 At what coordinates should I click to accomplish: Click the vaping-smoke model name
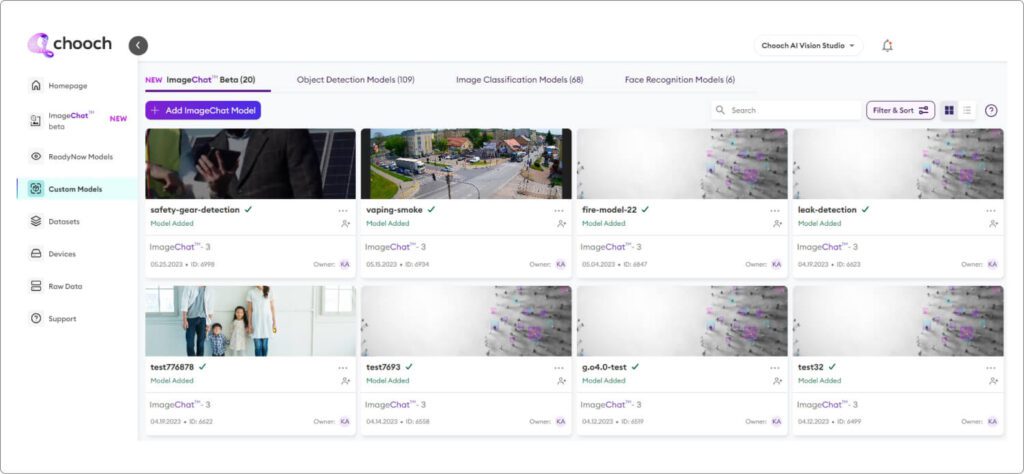(394, 210)
